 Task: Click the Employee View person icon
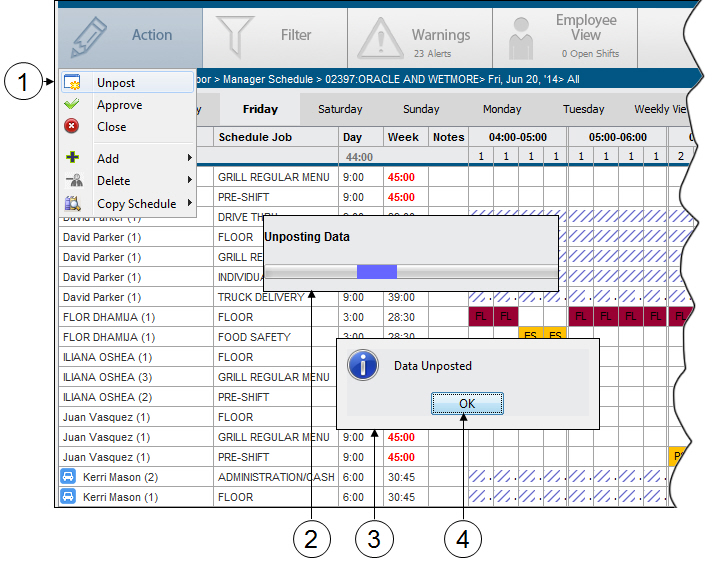click(521, 39)
